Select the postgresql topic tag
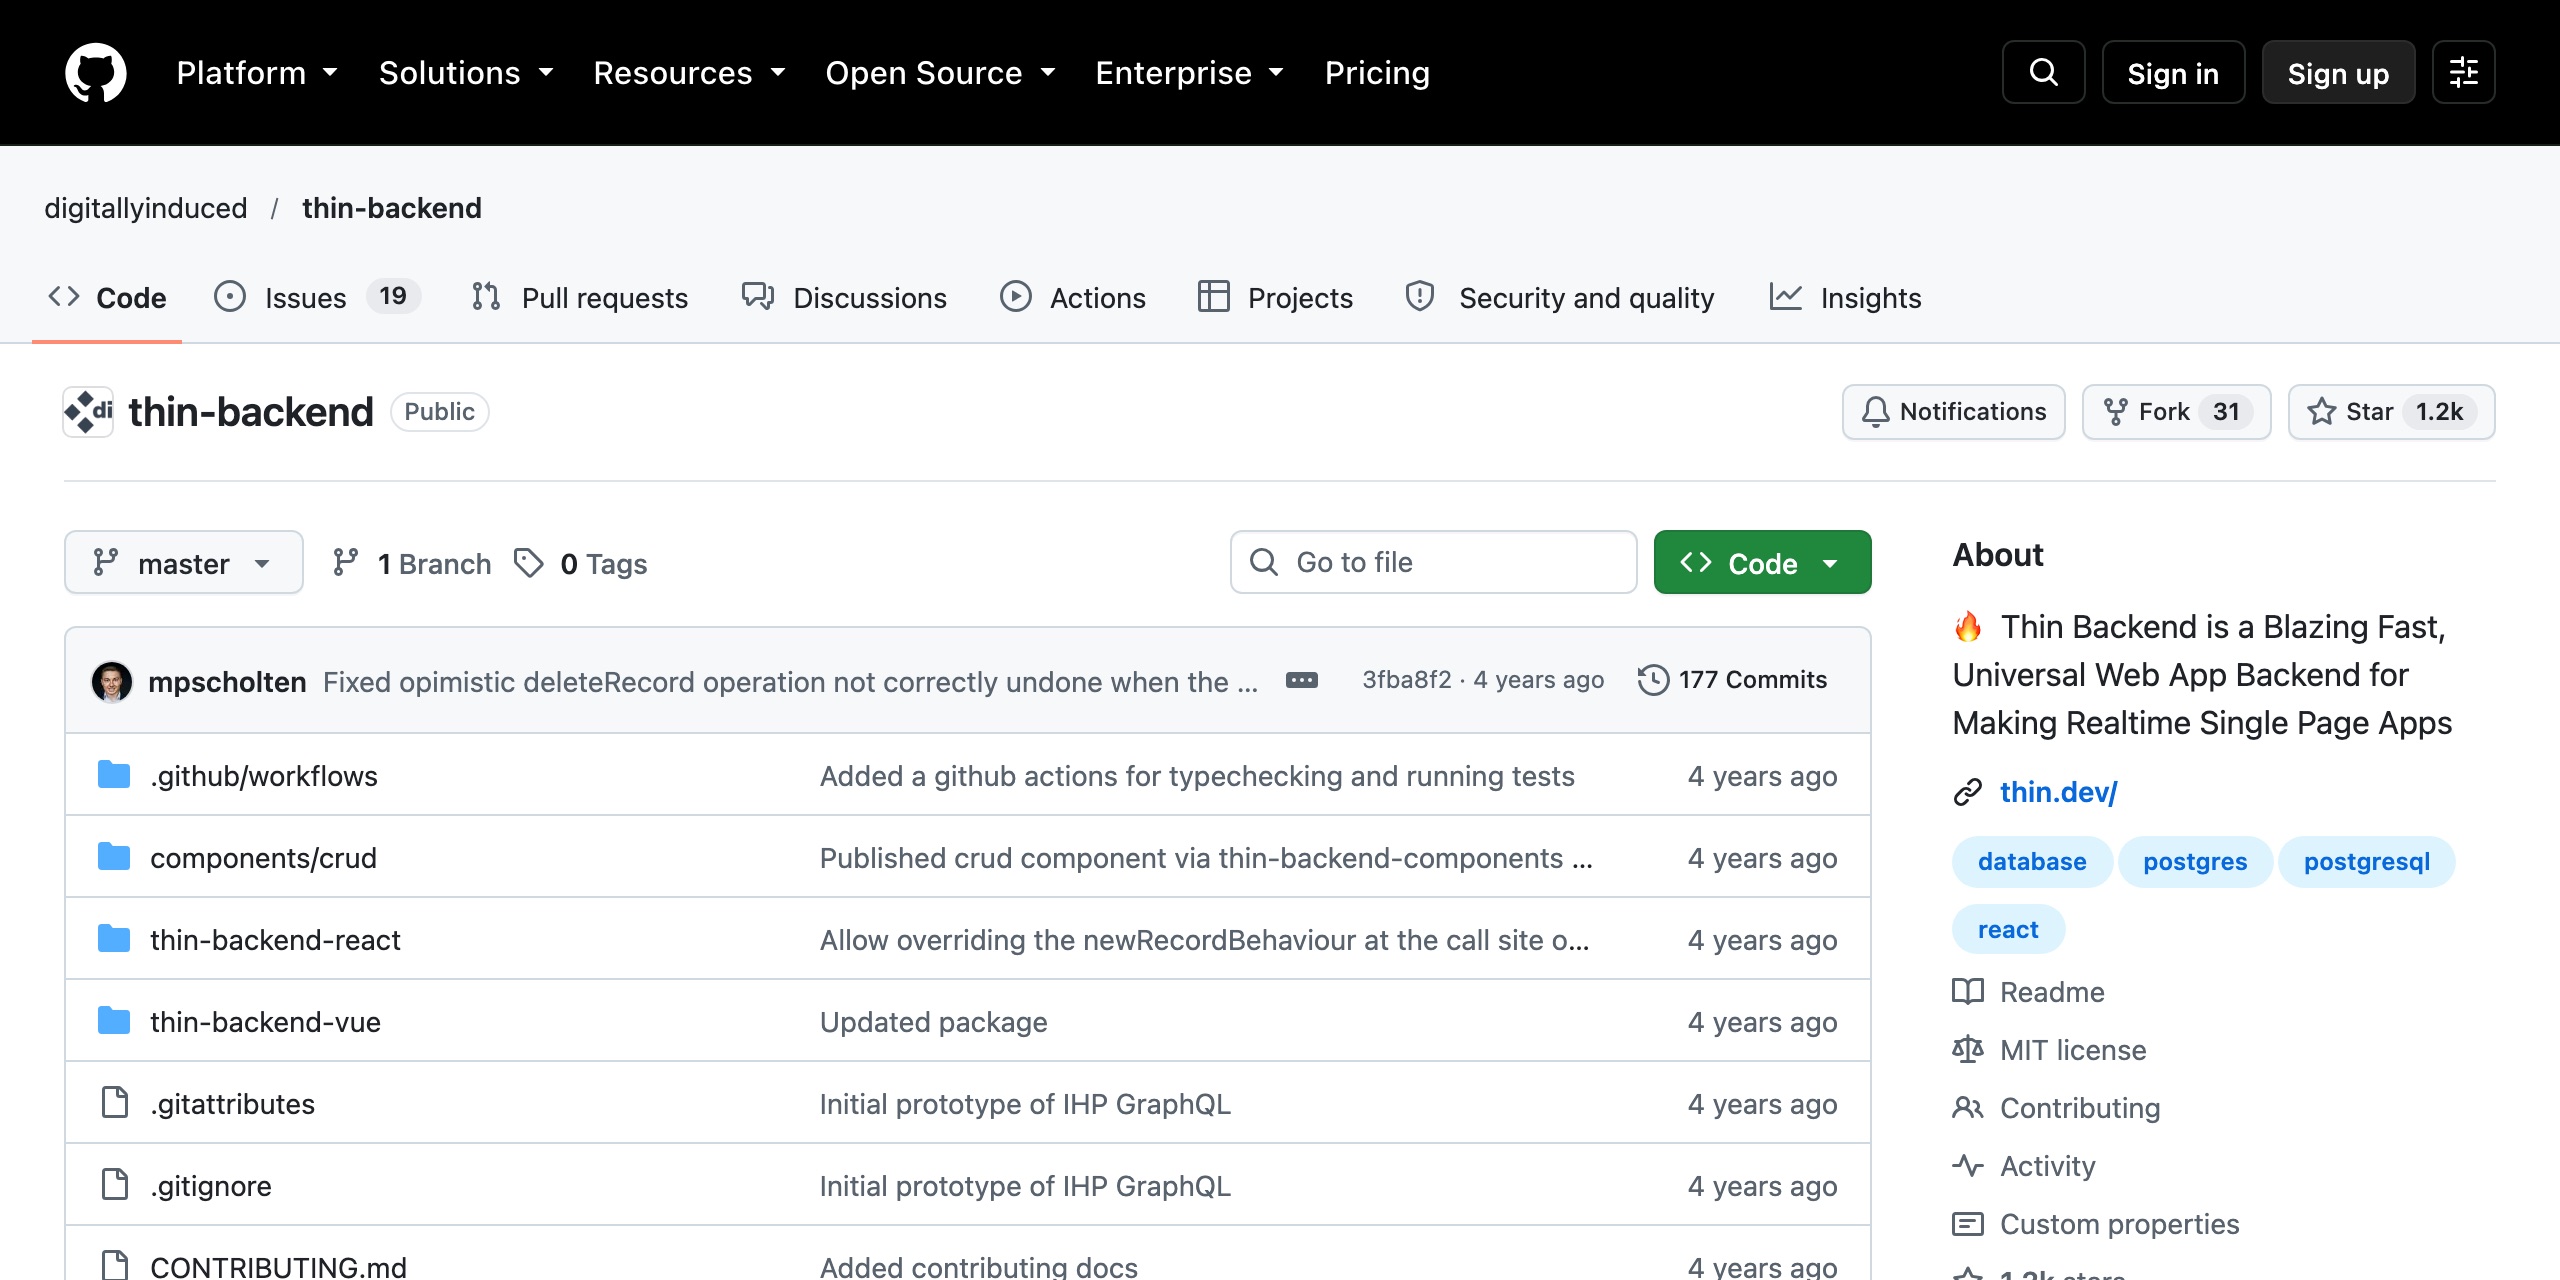2560x1280 pixels. tap(2366, 862)
